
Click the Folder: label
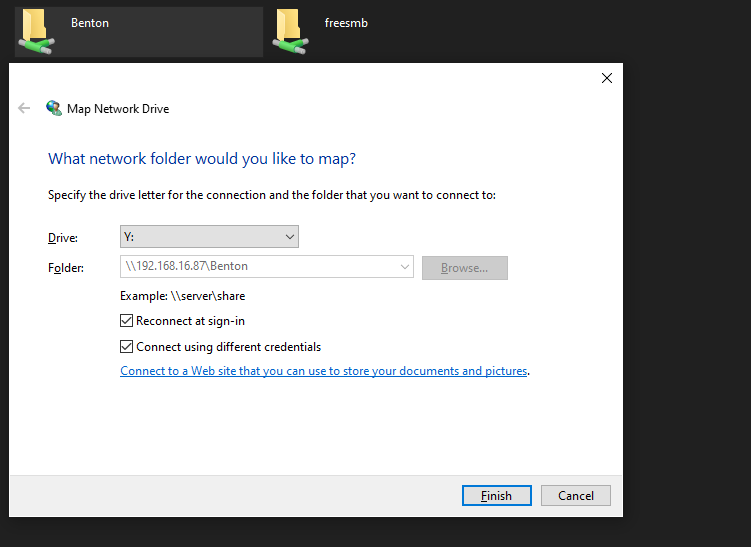click(66, 268)
